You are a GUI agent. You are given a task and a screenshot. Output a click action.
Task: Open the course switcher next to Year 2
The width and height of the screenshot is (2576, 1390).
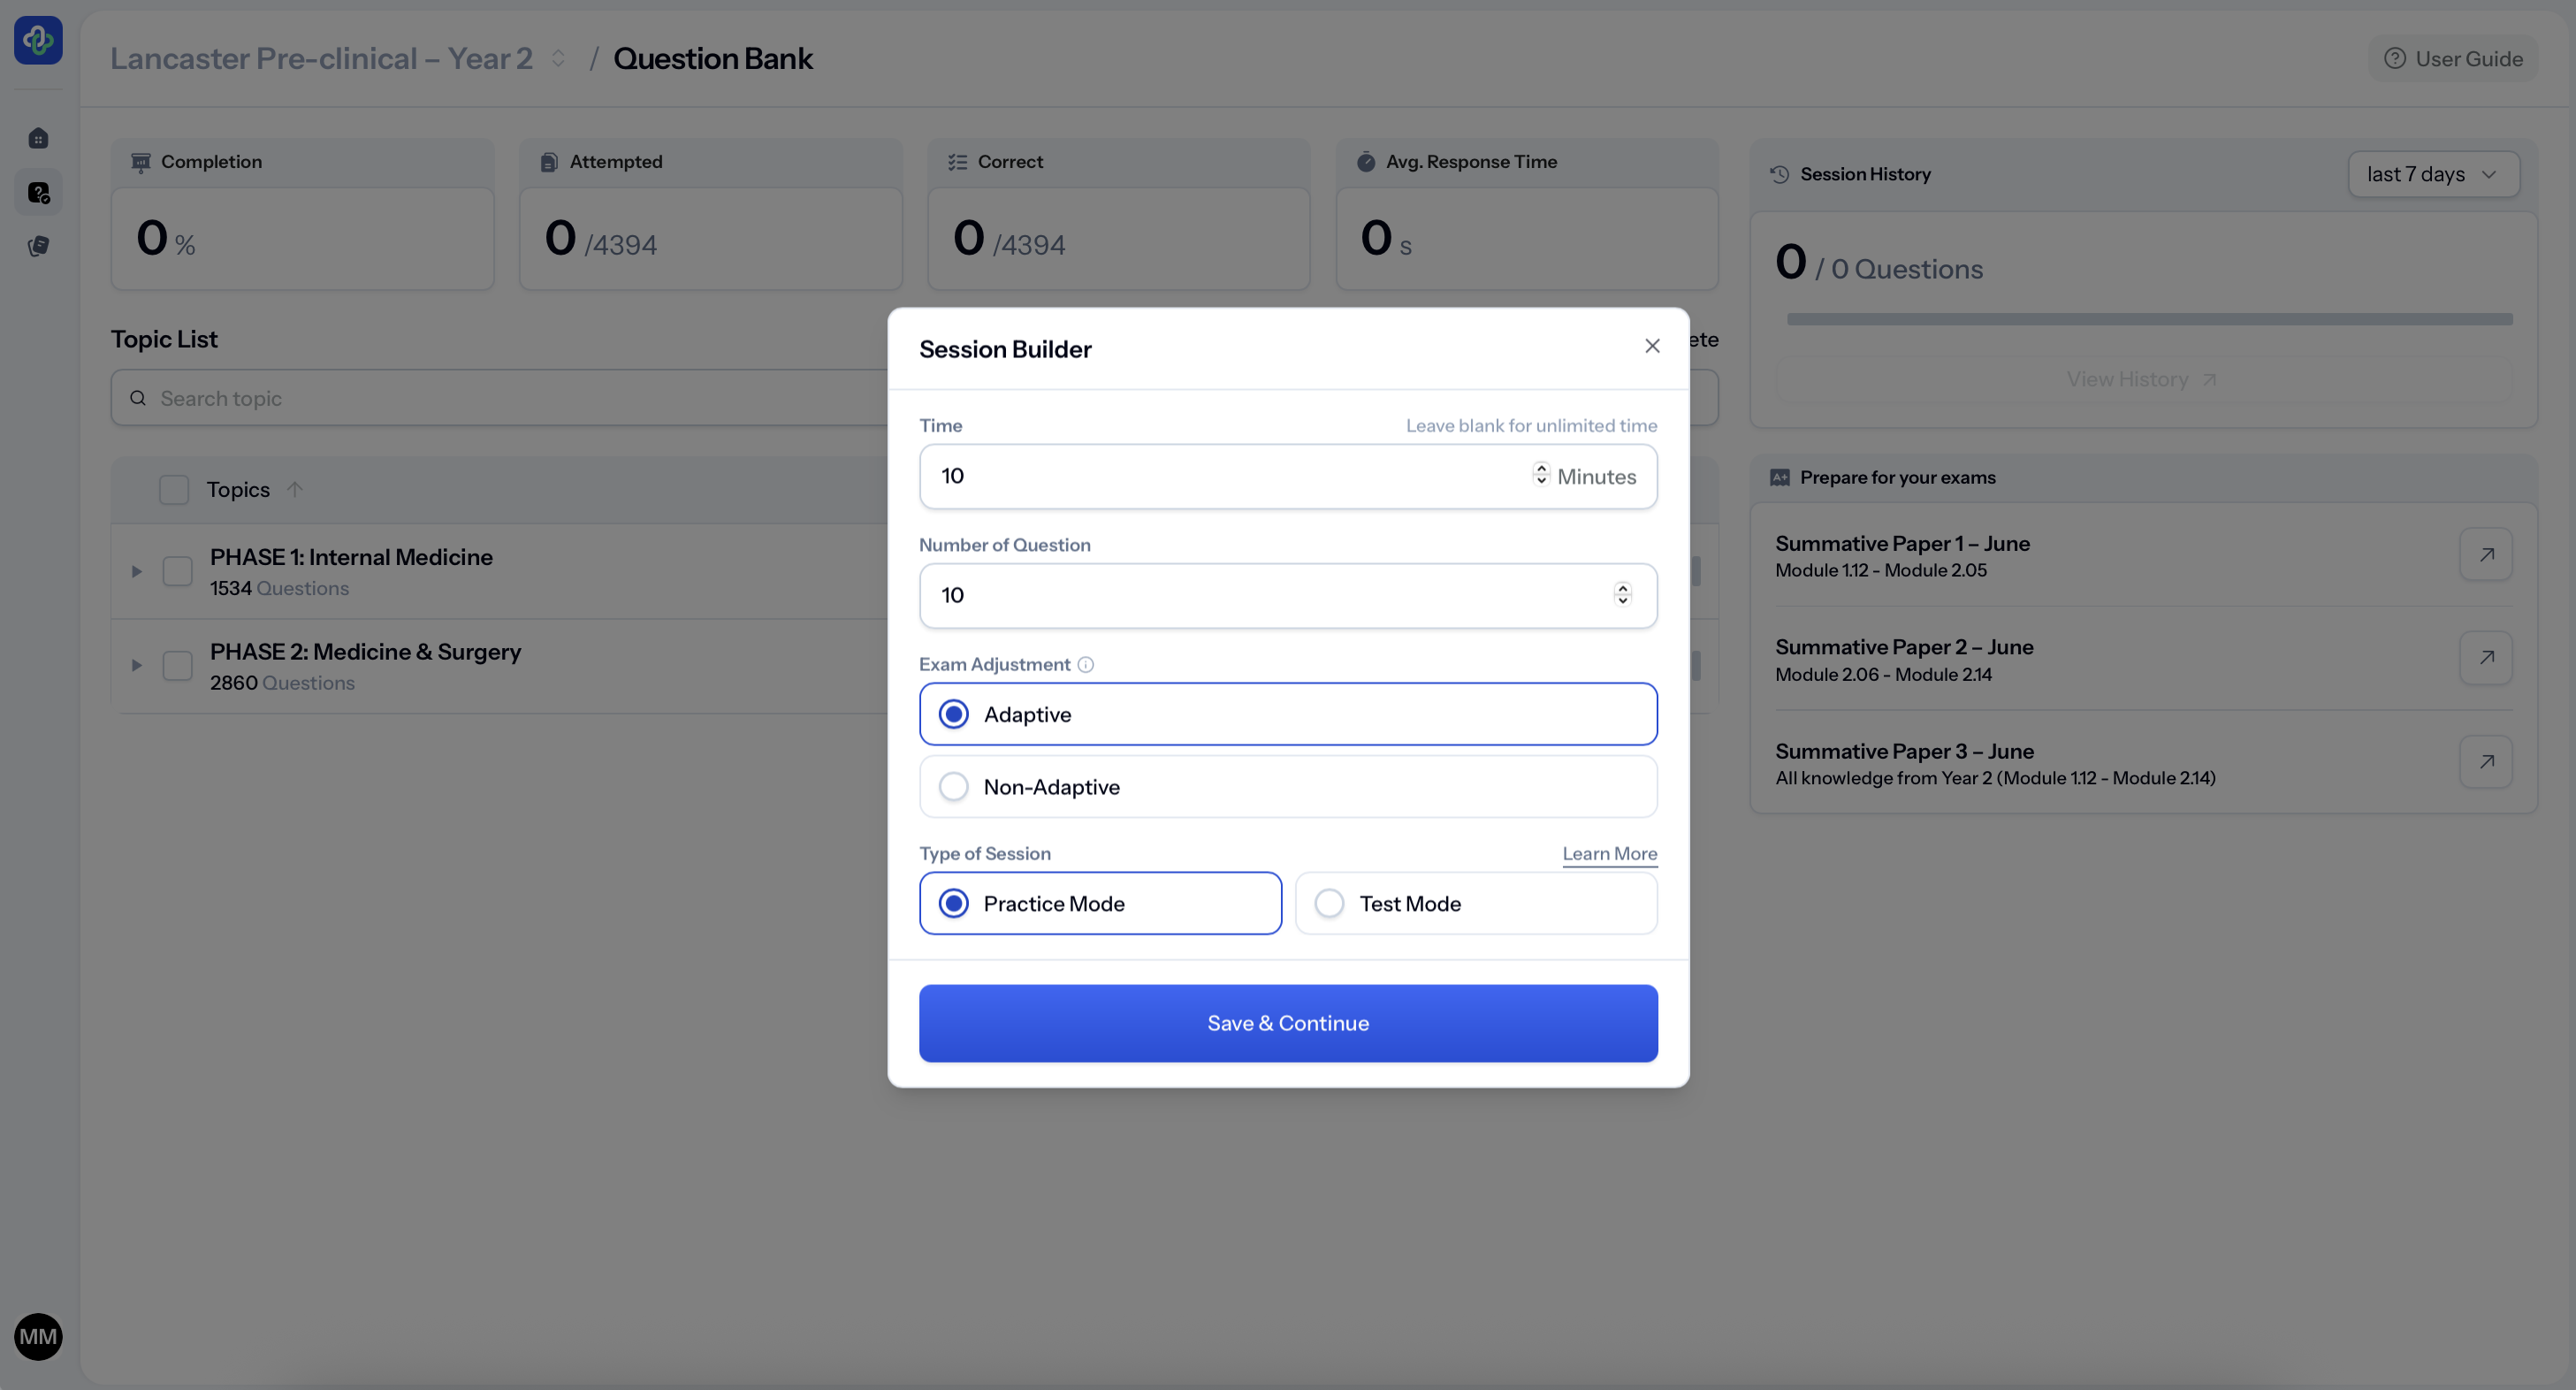point(558,59)
